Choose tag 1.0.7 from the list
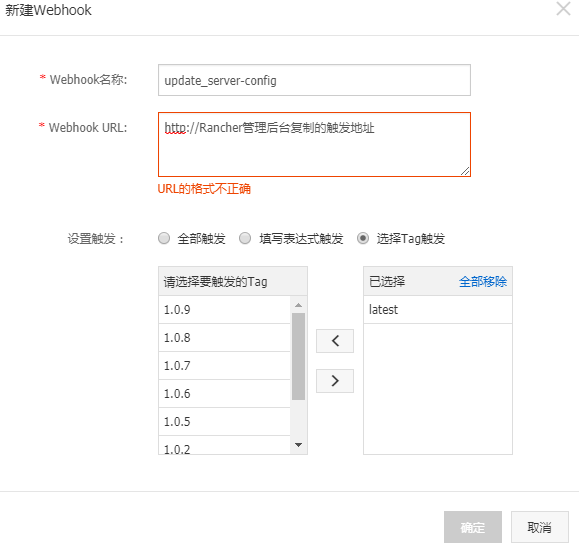The image size is (579, 551). [225, 366]
